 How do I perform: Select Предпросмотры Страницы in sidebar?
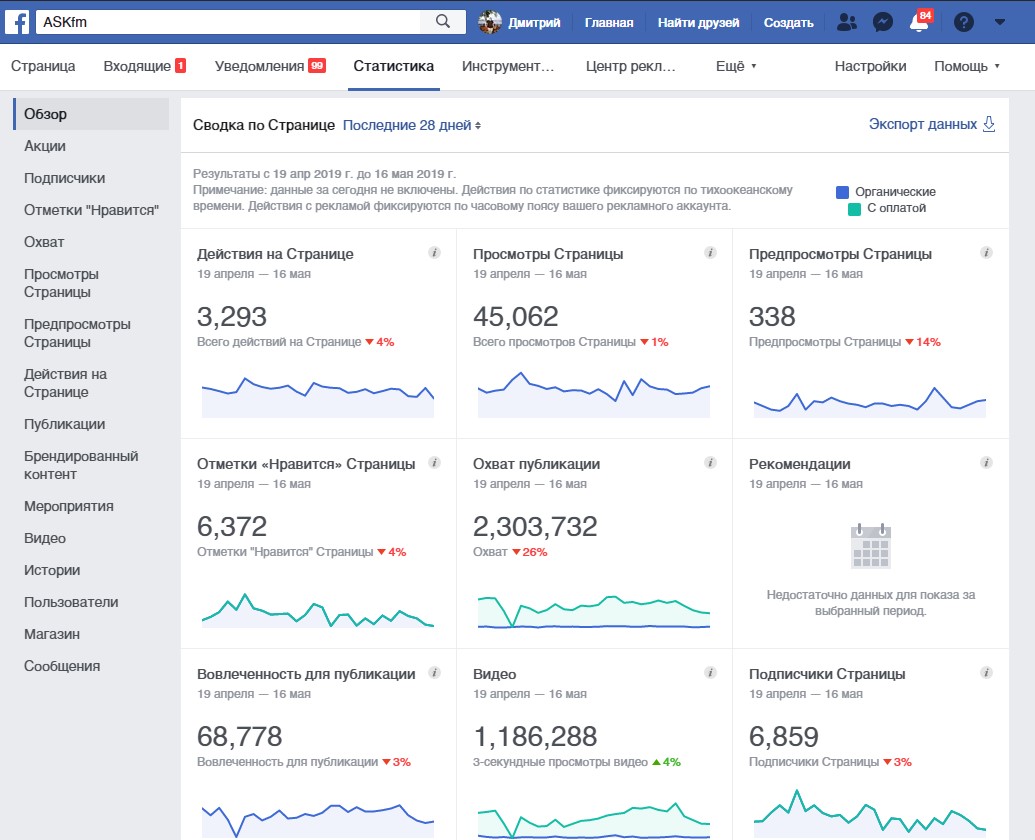tap(77, 333)
